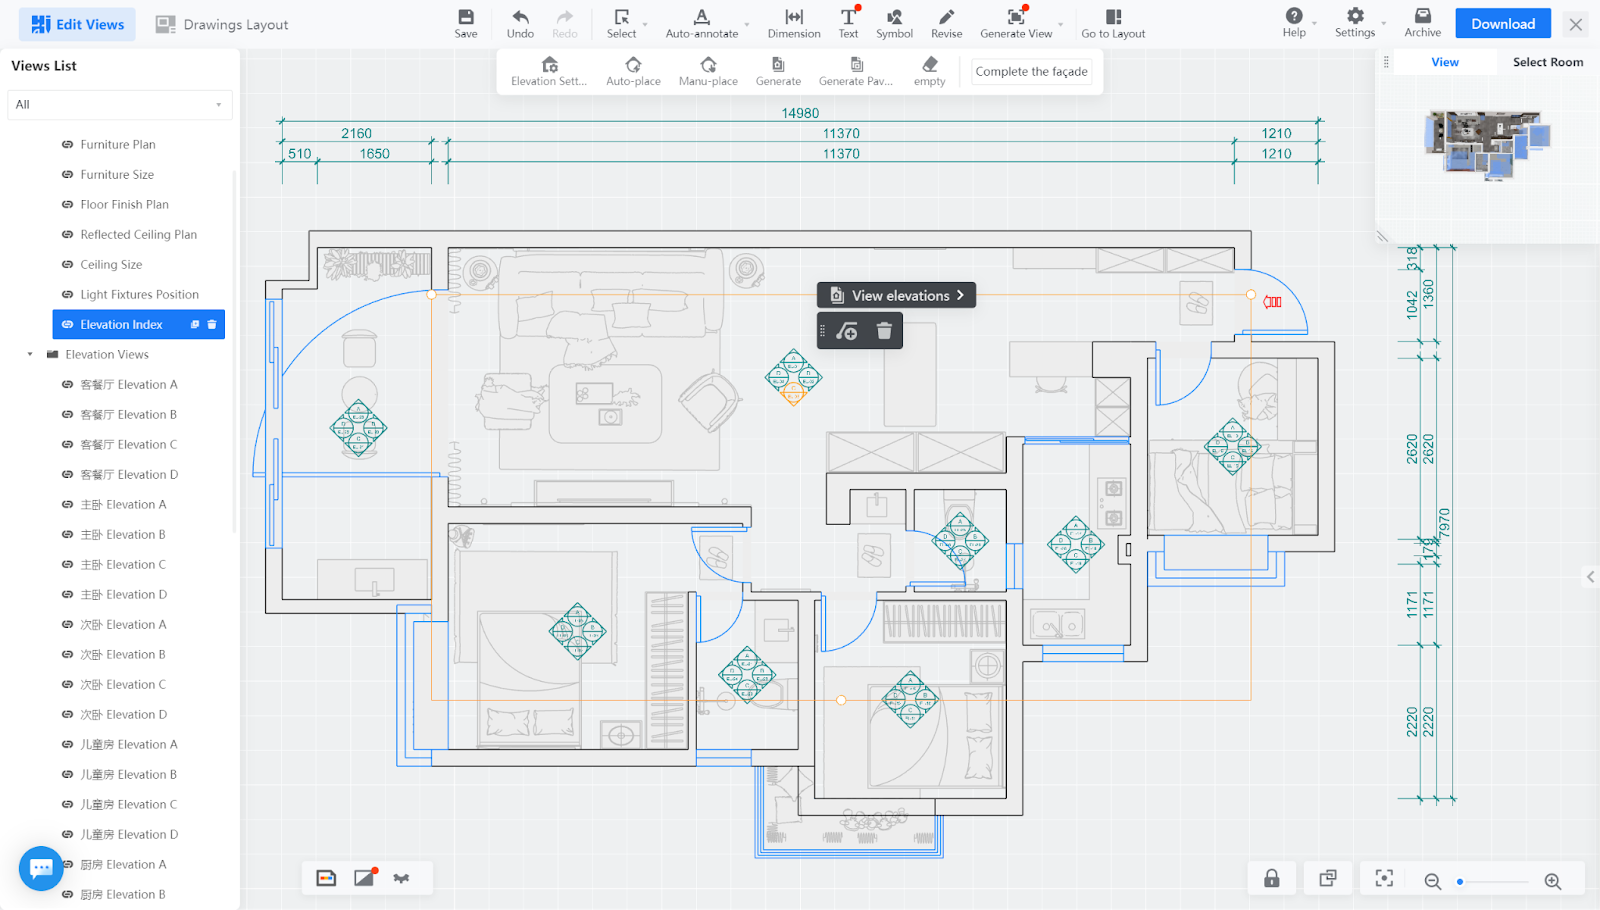Click the blue Download button
Screen dimensions: 1600x910
(x=1502, y=24)
